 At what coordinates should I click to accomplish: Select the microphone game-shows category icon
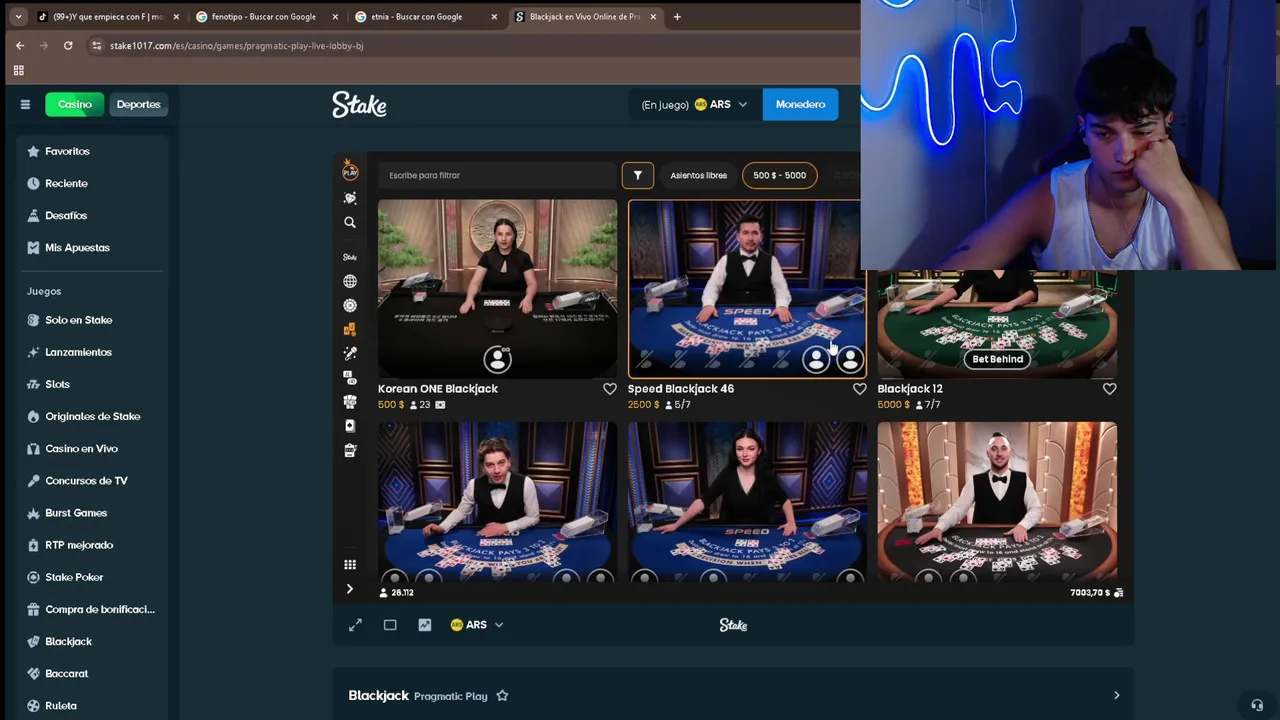coord(350,353)
